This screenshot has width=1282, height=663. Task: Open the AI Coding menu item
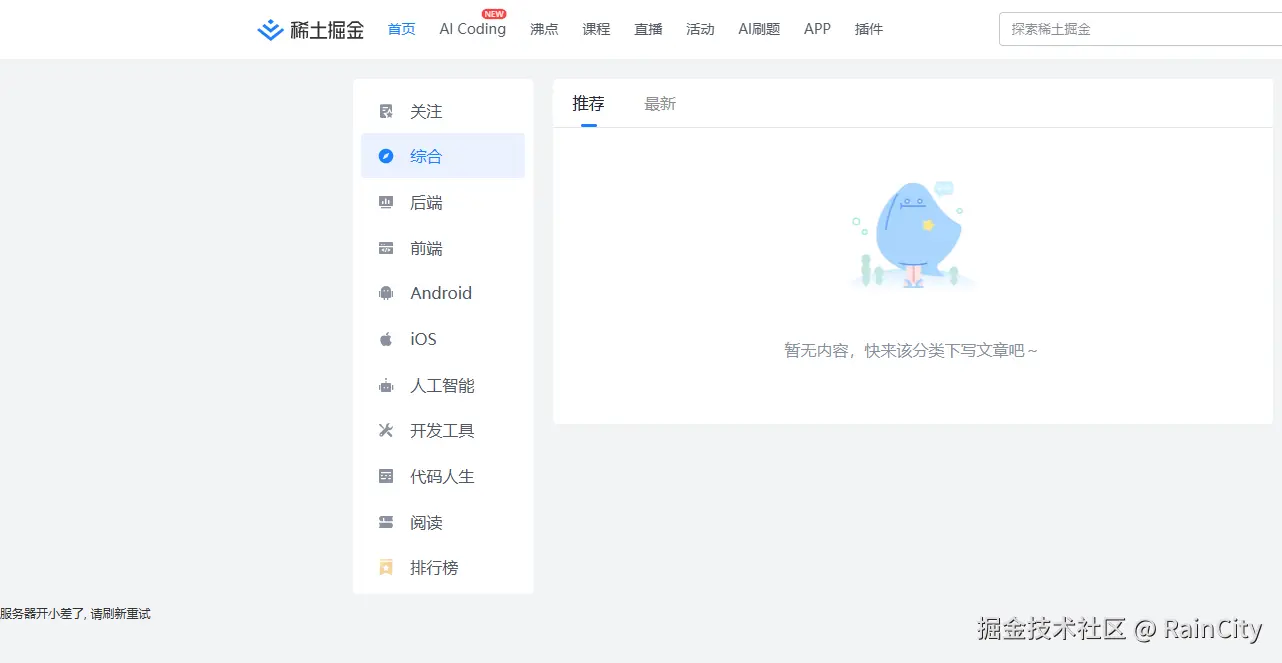471,29
